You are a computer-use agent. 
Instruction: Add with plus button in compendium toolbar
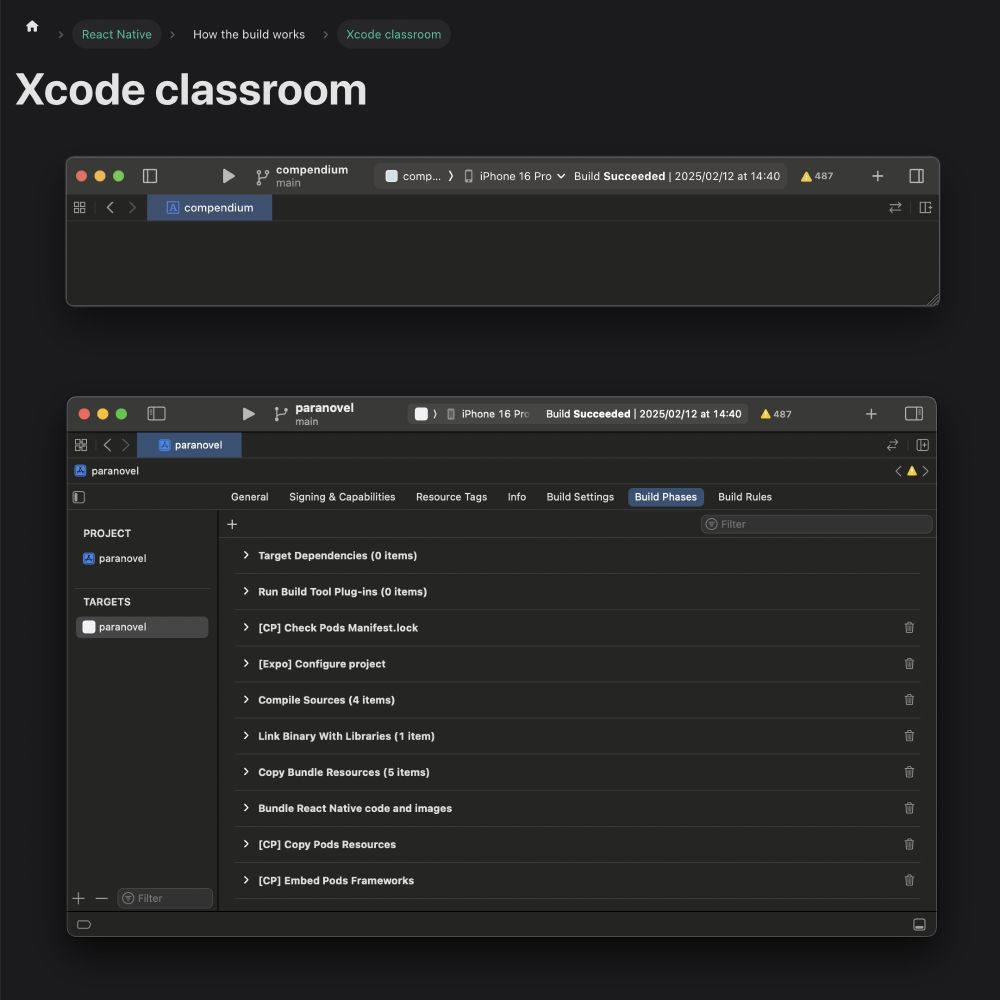point(878,176)
